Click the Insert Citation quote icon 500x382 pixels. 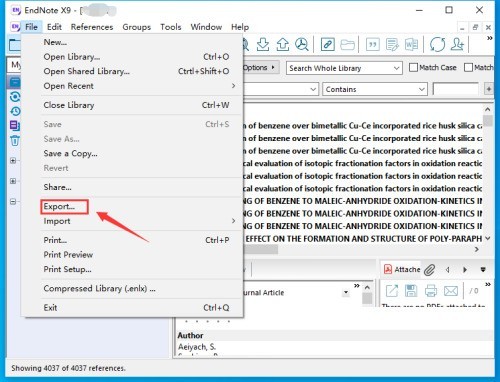(373, 44)
